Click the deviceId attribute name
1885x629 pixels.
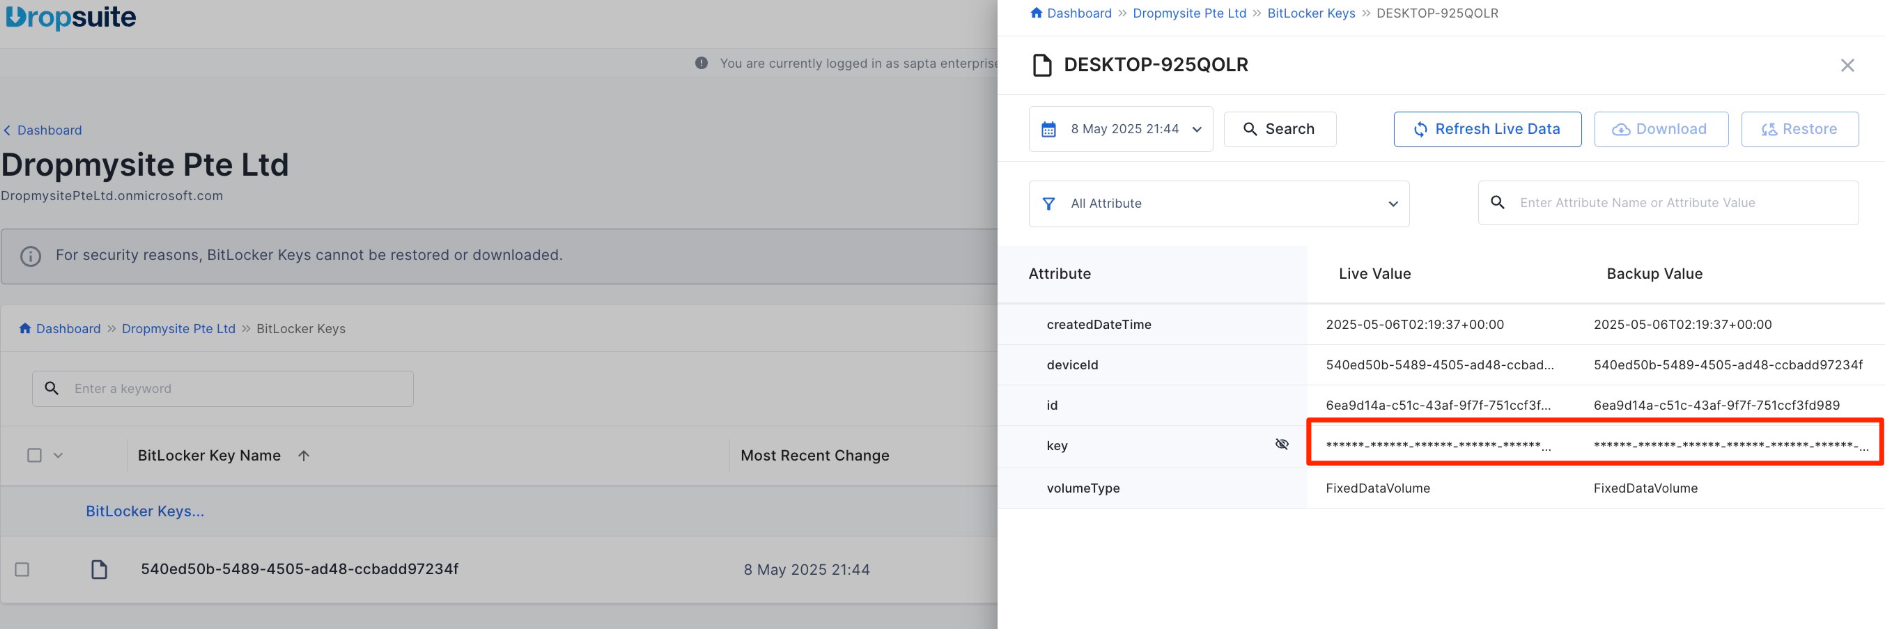(x=1072, y=365)
